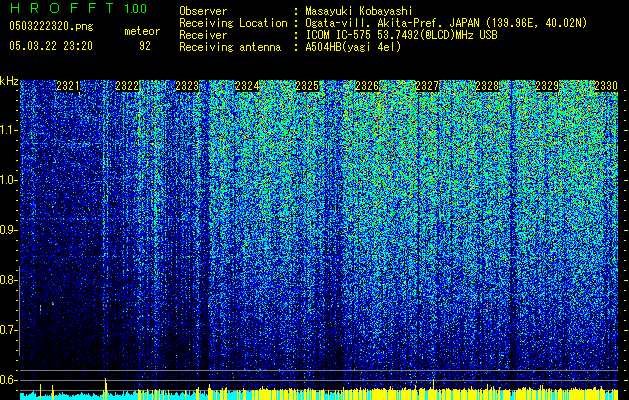Click the 2322 time marker

(x=127, y=86)
